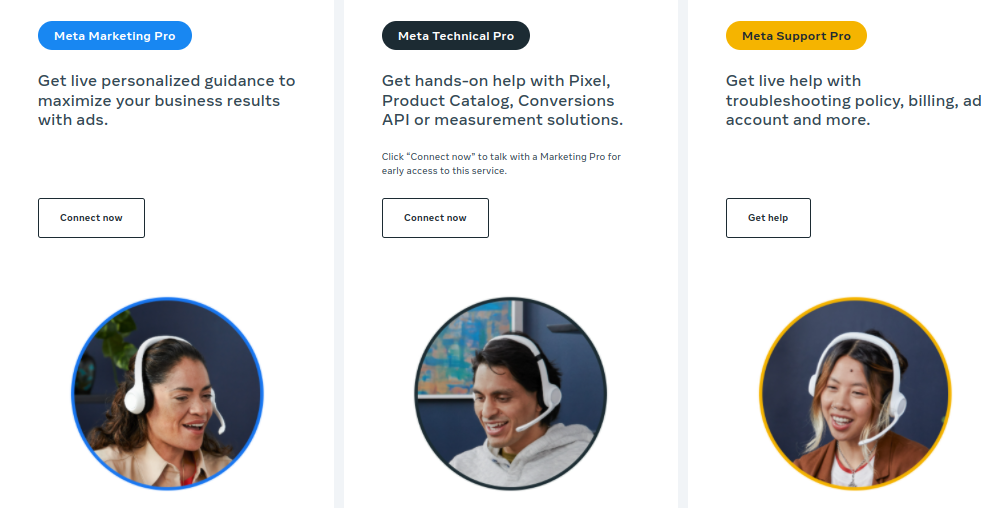Click the early access note about Marketing Pro
The image size is (999, 508).
click(501, 164)
